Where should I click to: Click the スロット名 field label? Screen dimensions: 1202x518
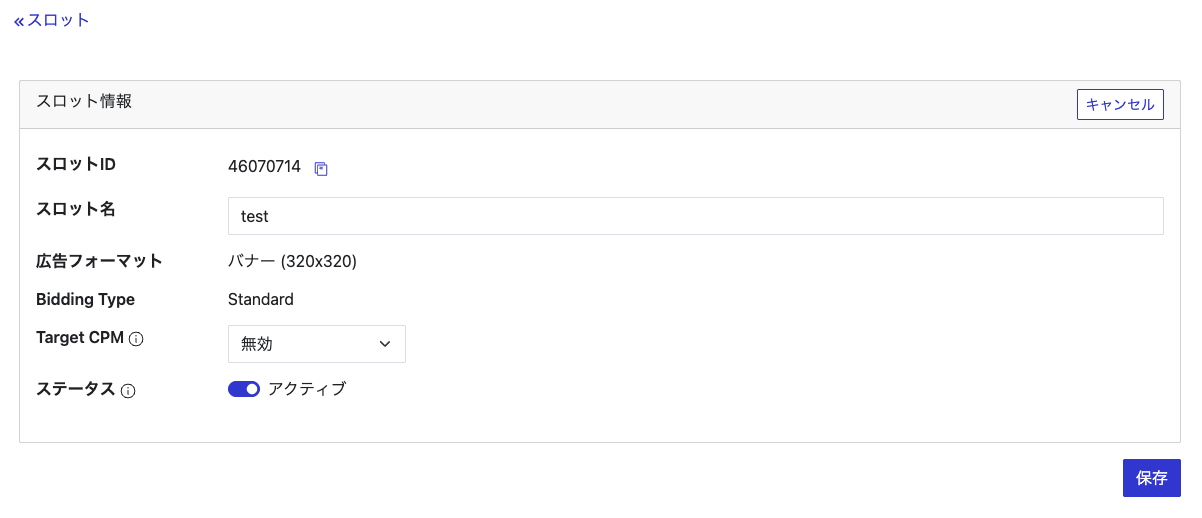(76, 209)
